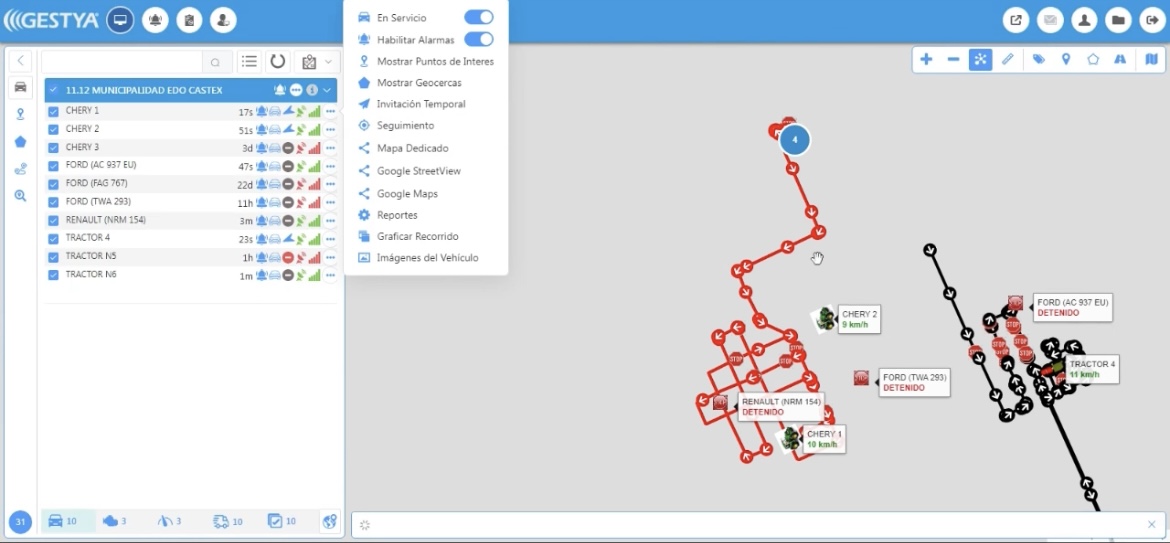Choose Google StreetView menu entry
Image resolution: width=1170 pixels, height=543 pixels.
click(x=418, y=171)
